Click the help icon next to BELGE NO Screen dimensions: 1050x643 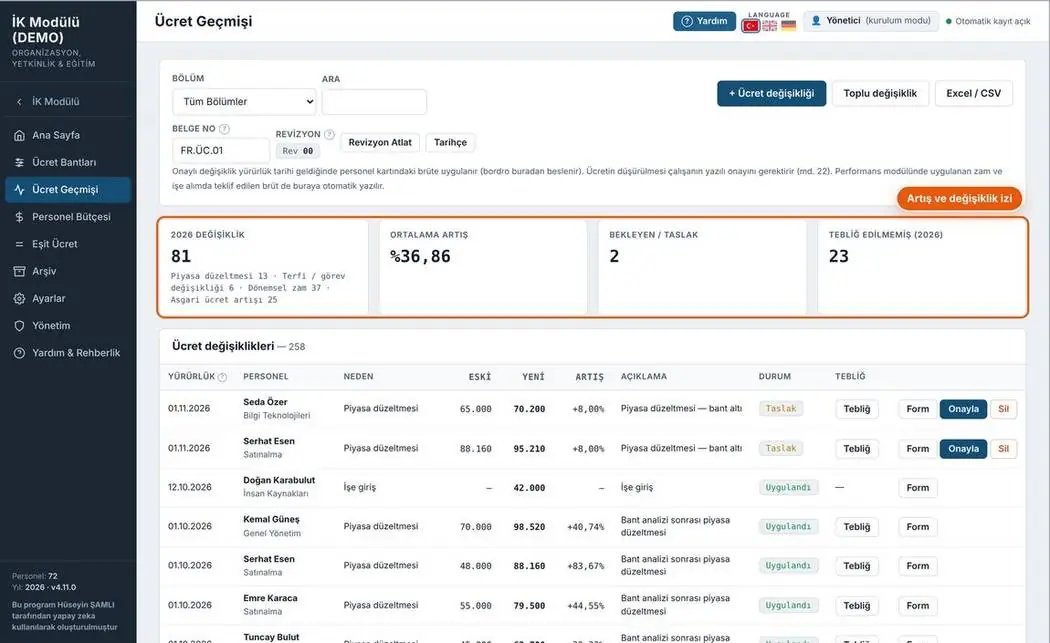(224, 129)
